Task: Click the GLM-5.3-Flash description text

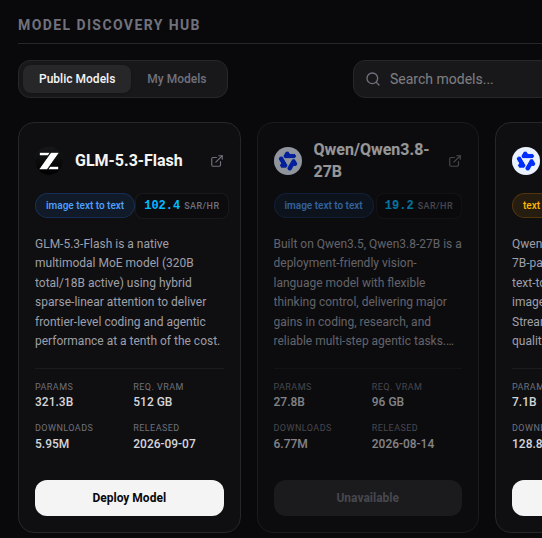Action: (x=128, y=292)
